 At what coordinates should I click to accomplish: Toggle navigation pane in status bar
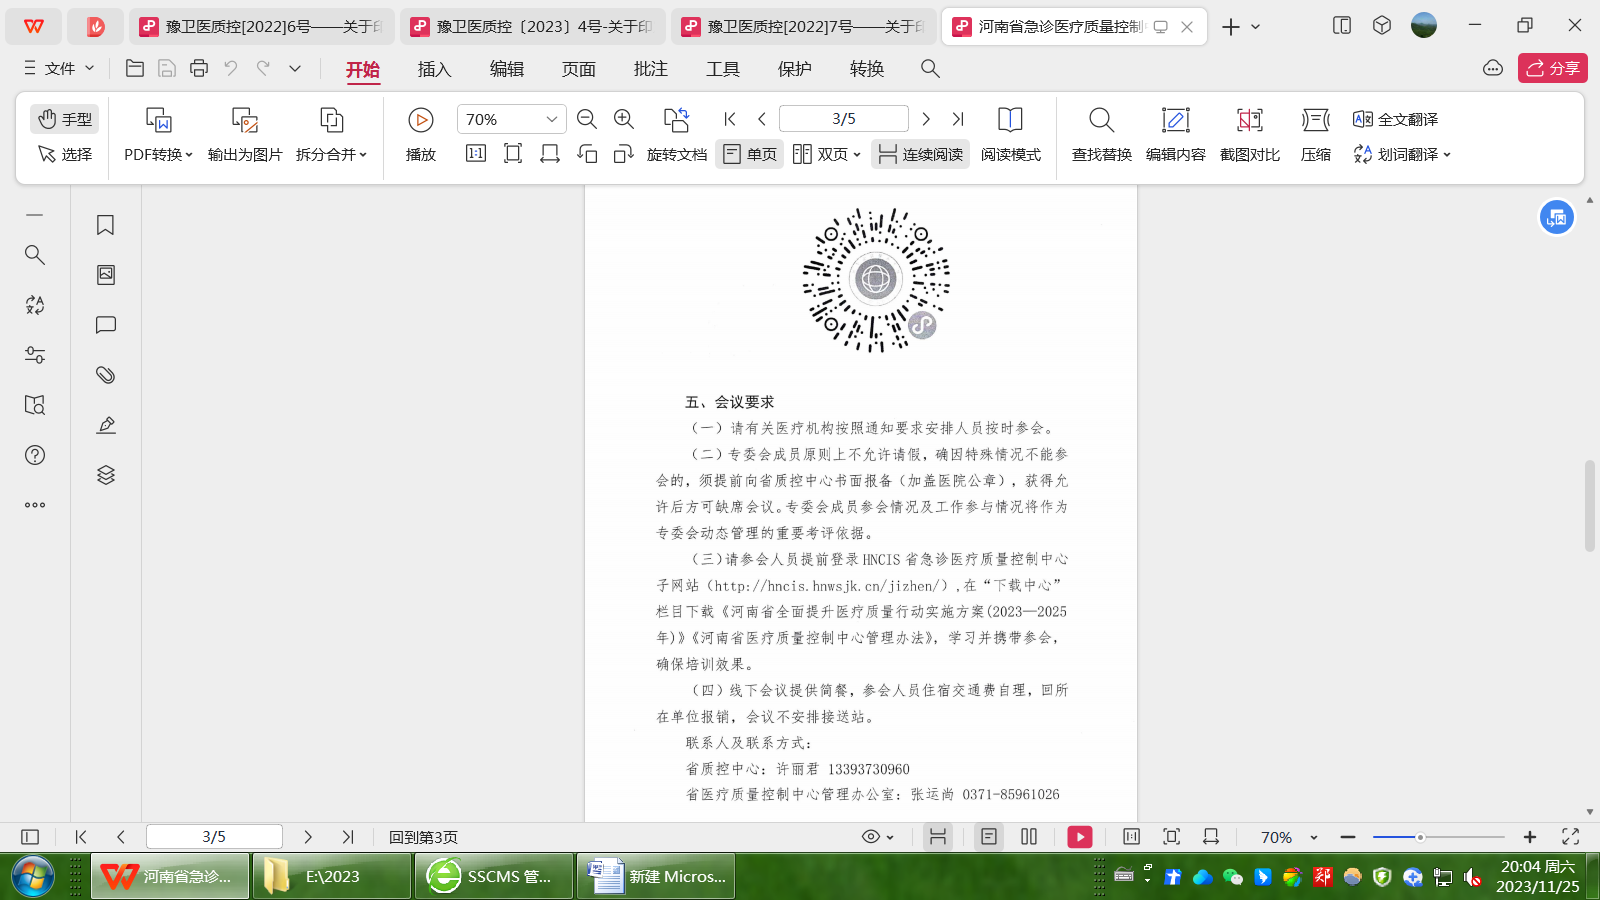click(x=30, y=837)
